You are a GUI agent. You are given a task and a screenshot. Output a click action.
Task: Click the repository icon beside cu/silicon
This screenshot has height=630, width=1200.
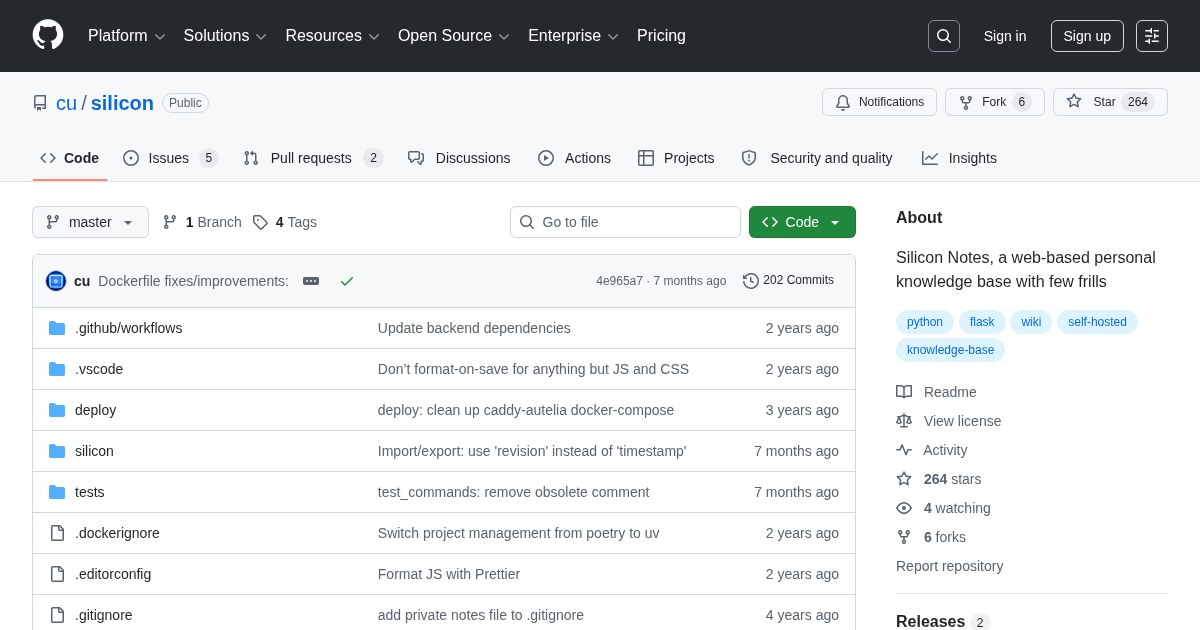coord(40,103)
